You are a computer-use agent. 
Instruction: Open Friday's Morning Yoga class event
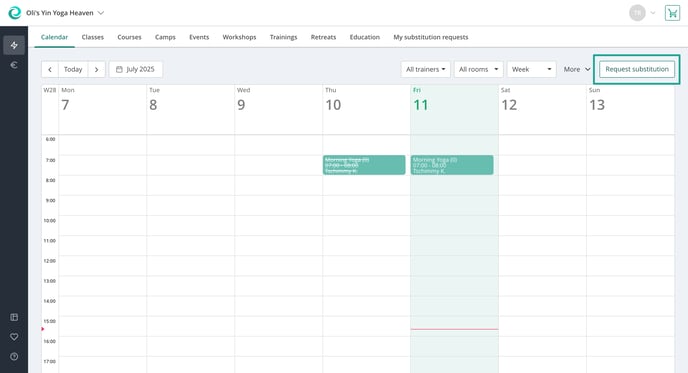coord(452,165)
